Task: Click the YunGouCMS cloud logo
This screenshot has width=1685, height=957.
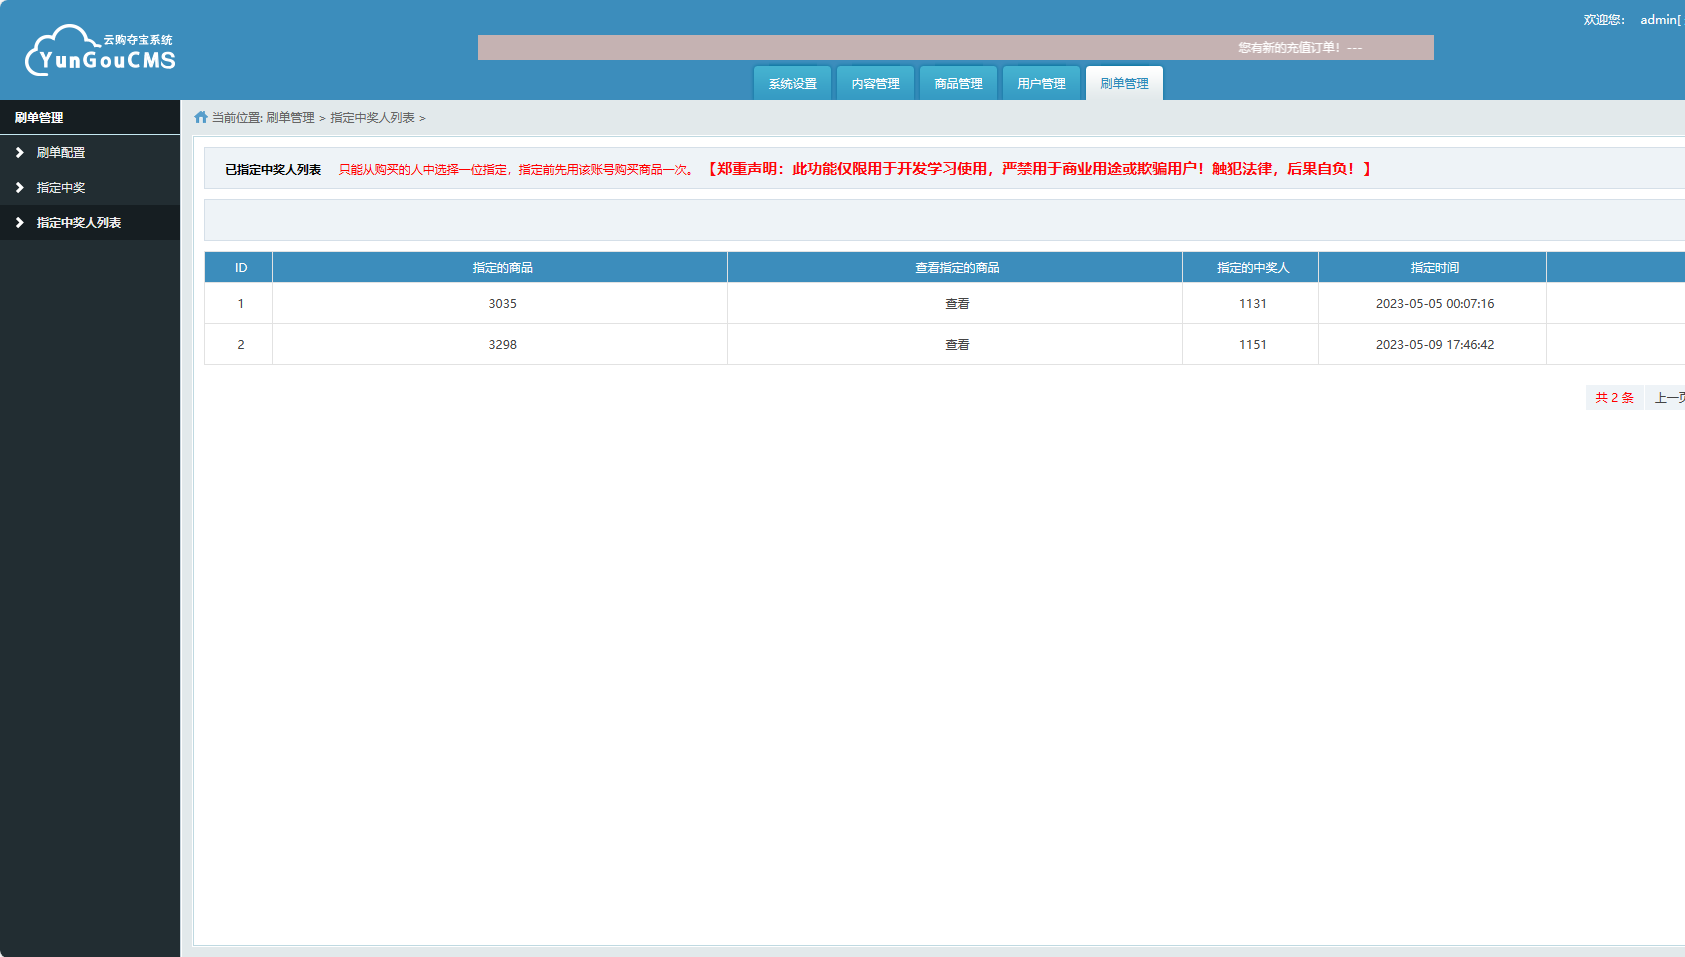Action: (x=100, y=50)
